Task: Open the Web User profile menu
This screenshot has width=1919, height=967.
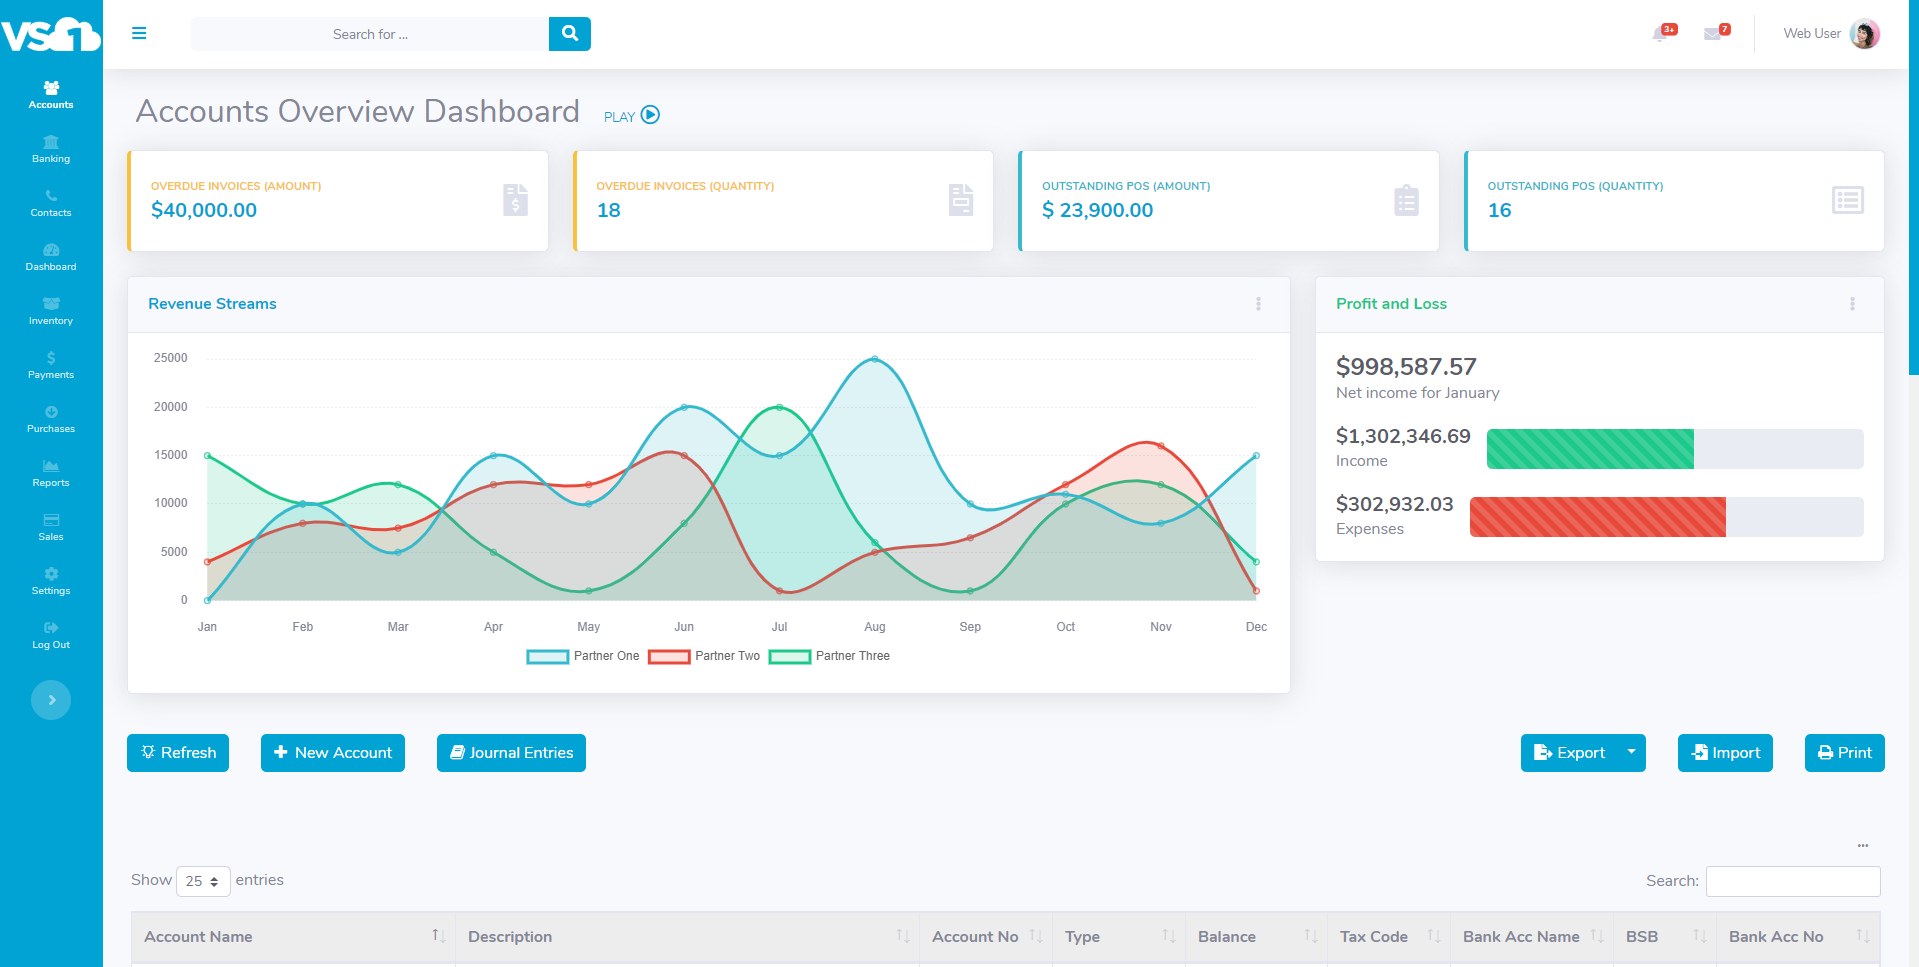Action: click(1830, 33)
